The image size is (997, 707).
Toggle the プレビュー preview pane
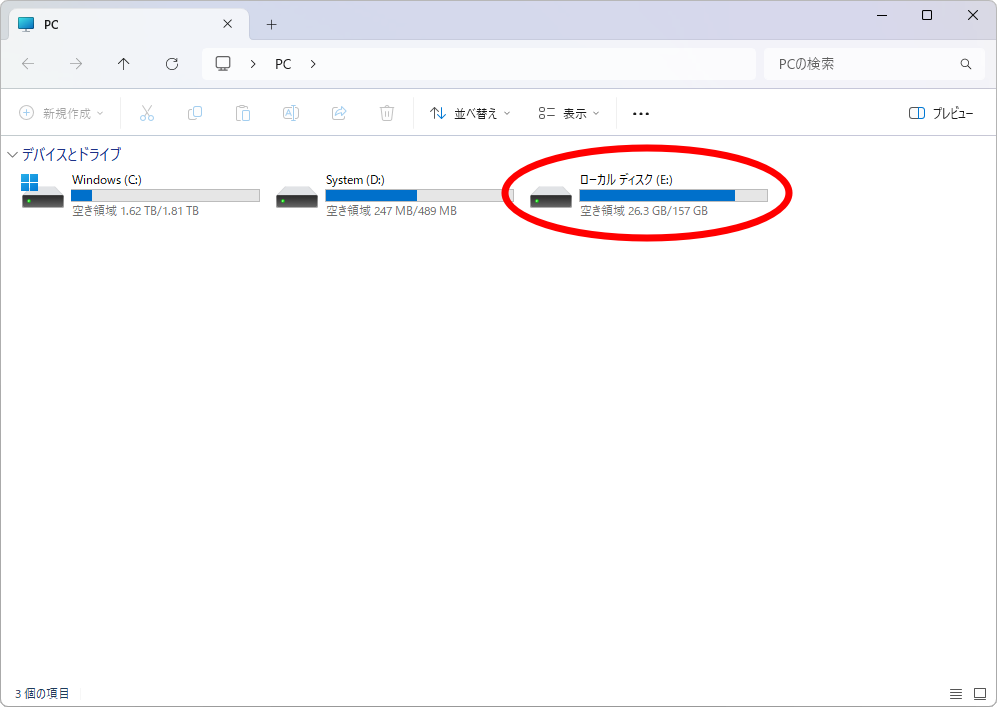(x=941, y=113)
